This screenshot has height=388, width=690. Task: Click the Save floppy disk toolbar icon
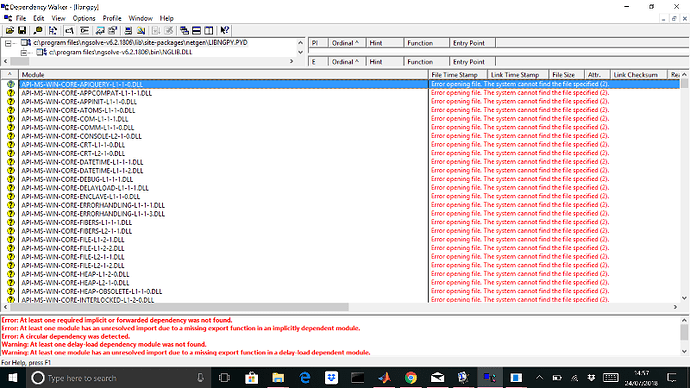22,30
